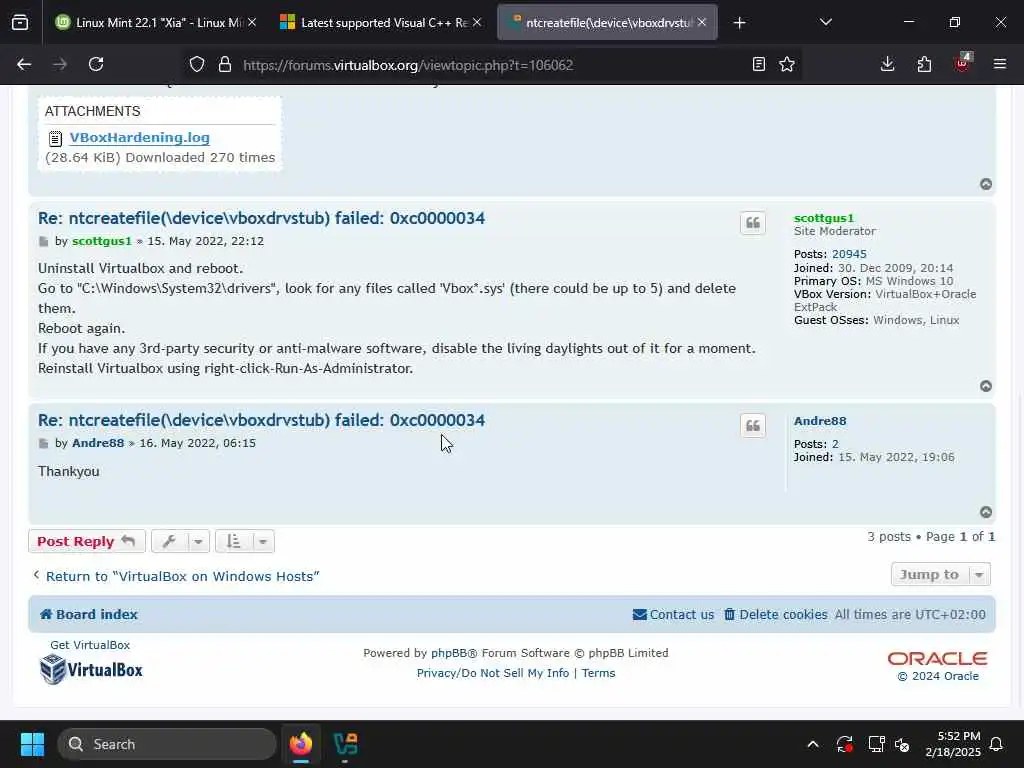The image size is (1024, 768).
Task: Show hidden system tray icons
Action: tap(813, 744)
